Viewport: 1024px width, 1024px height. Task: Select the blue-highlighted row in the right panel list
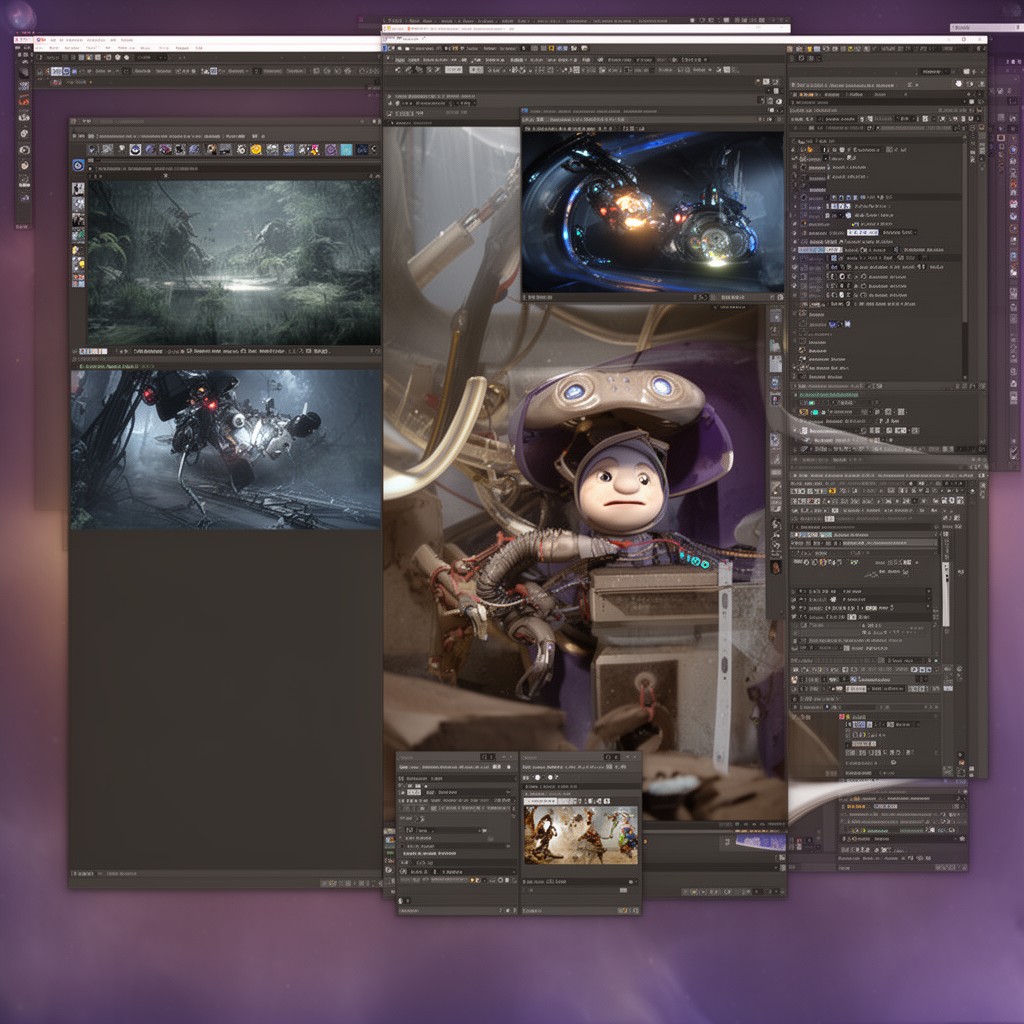(819, 249)
